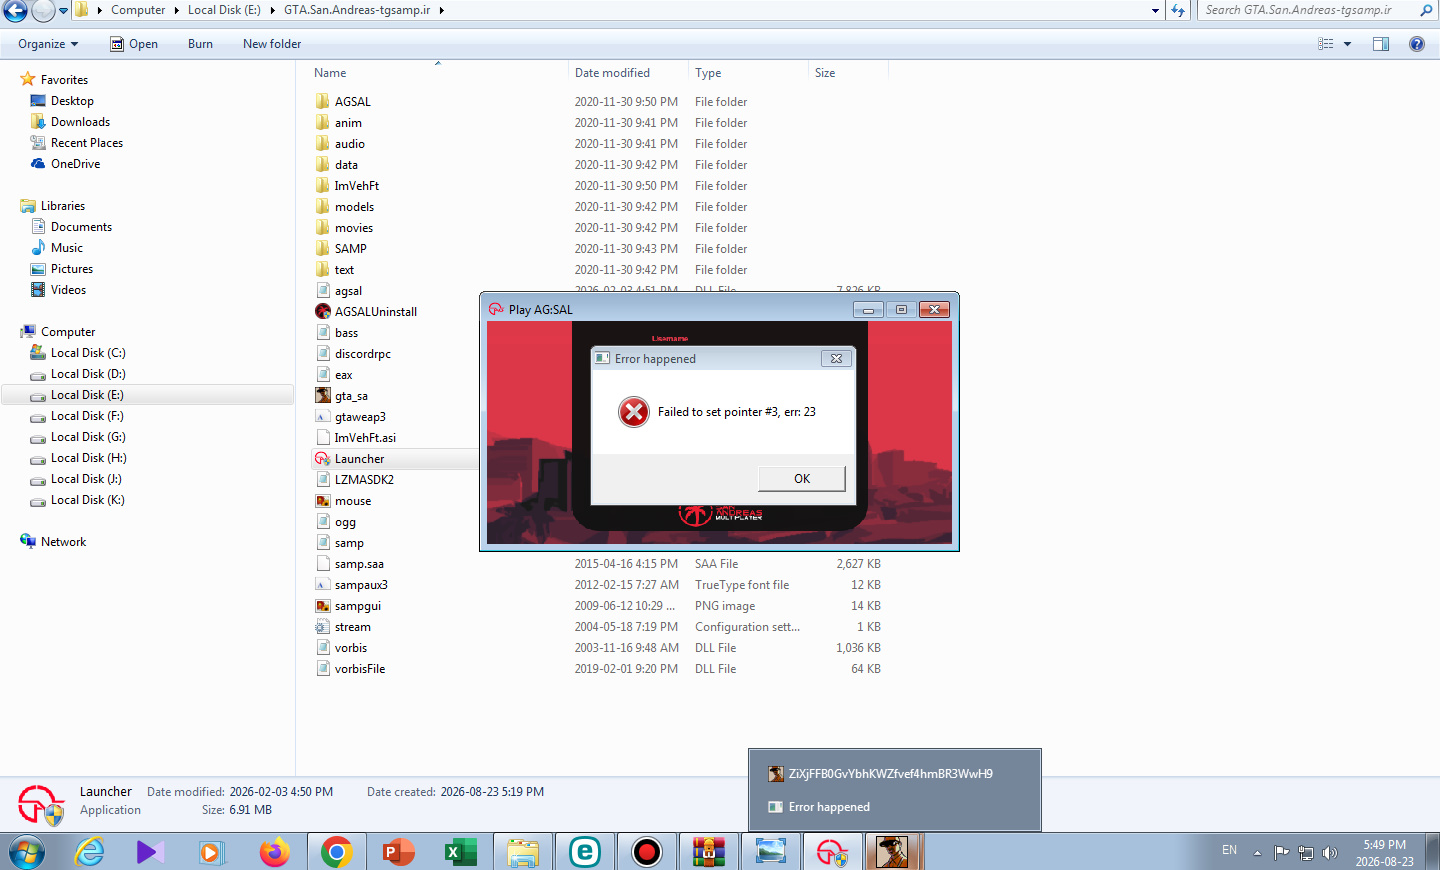This screenshot has height=870, width=1440.
Task: Launch Internet Explorer from the taskbar
Action: (x=90, y=852)
